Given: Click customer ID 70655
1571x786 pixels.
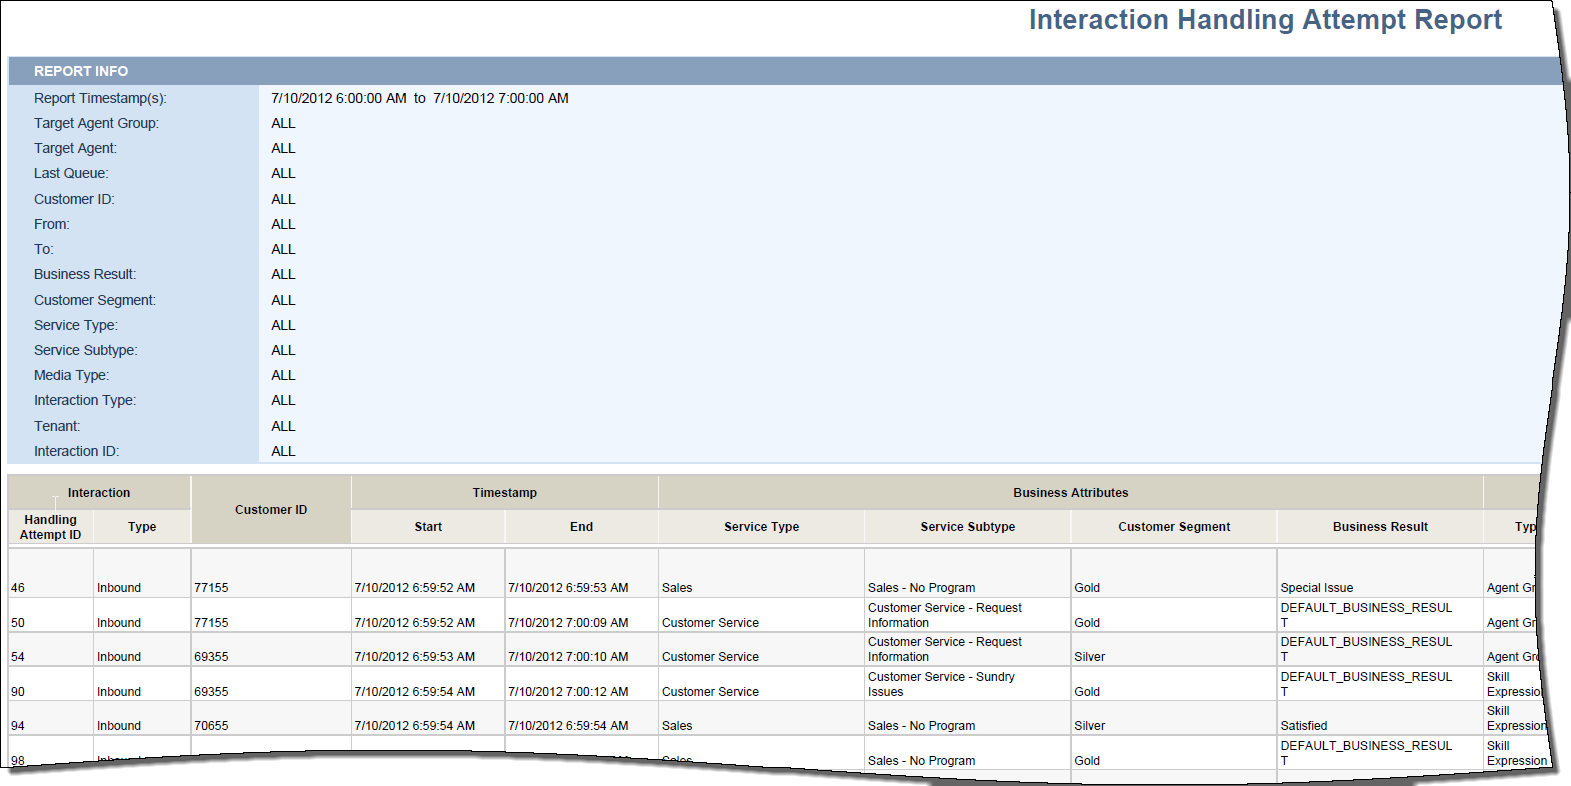Looking at the screenshot, I should click(211, 726).
